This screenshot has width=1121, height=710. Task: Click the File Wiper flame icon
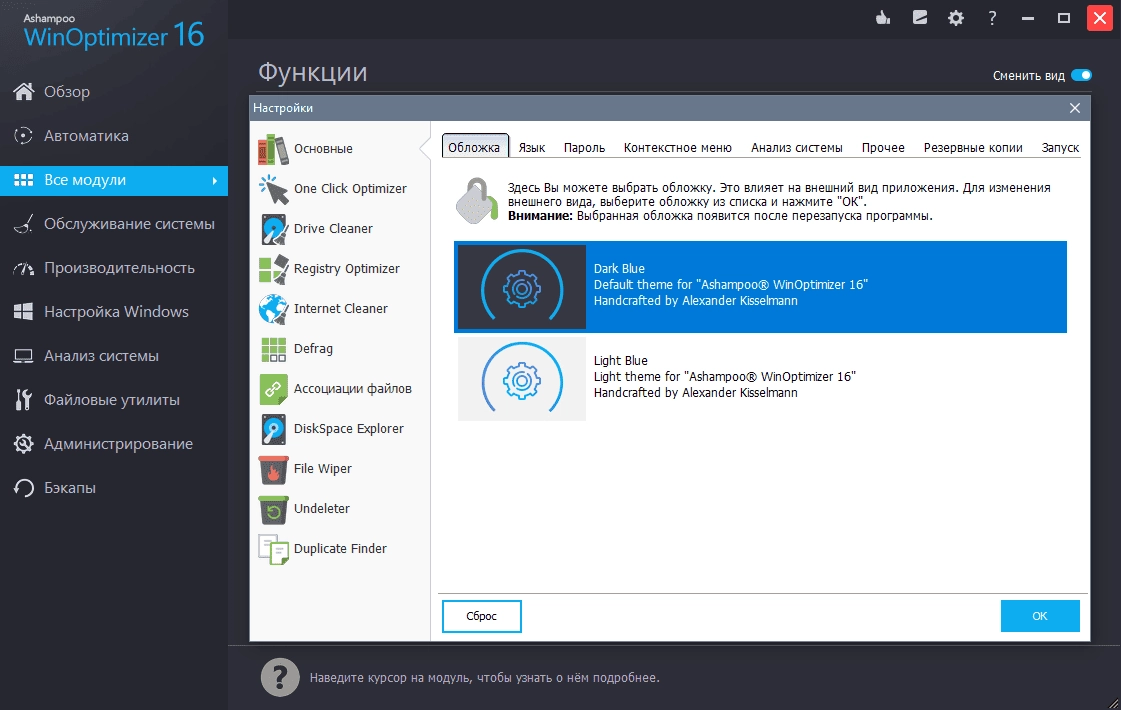pyautogui.click(x=273, y=469)
